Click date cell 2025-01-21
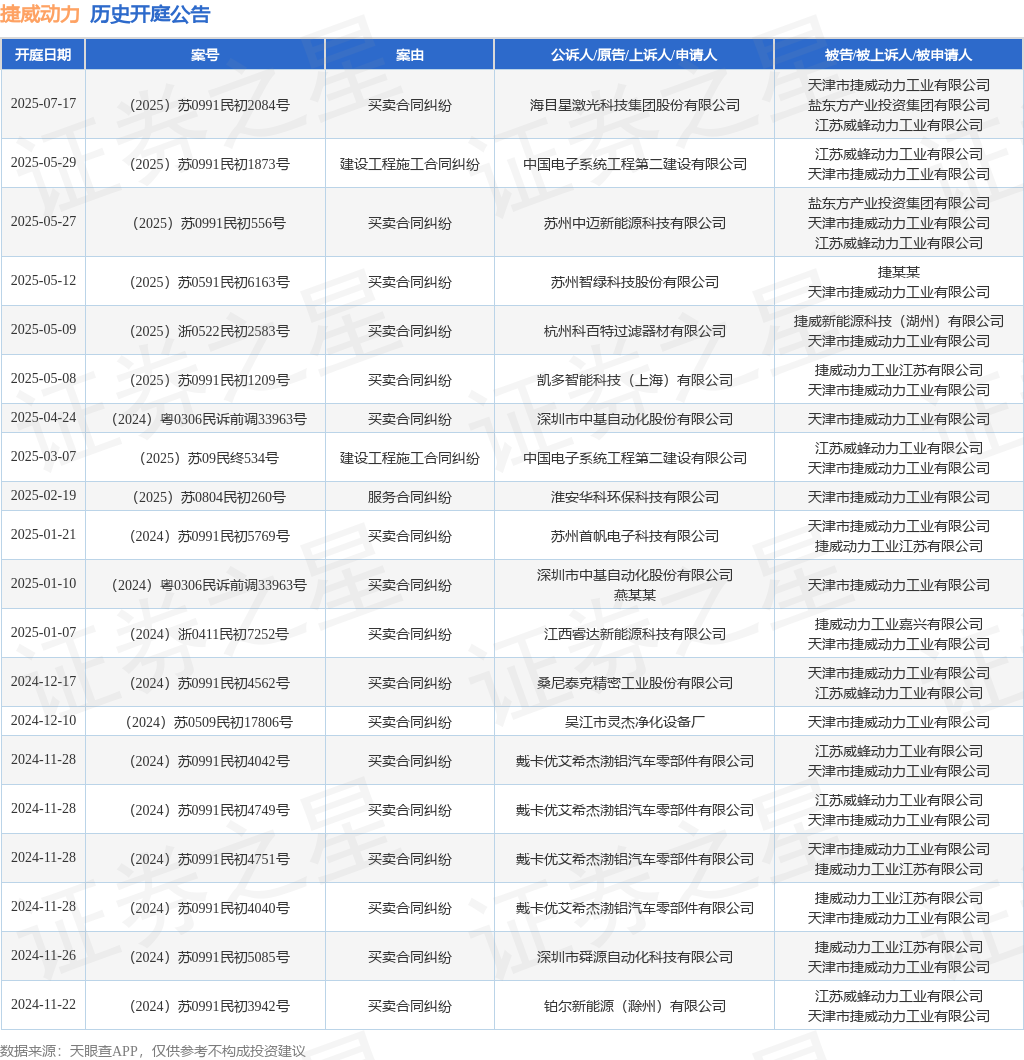This screenshot has width=1024, height=1060. pyautogui.click(x=43, y=534)
